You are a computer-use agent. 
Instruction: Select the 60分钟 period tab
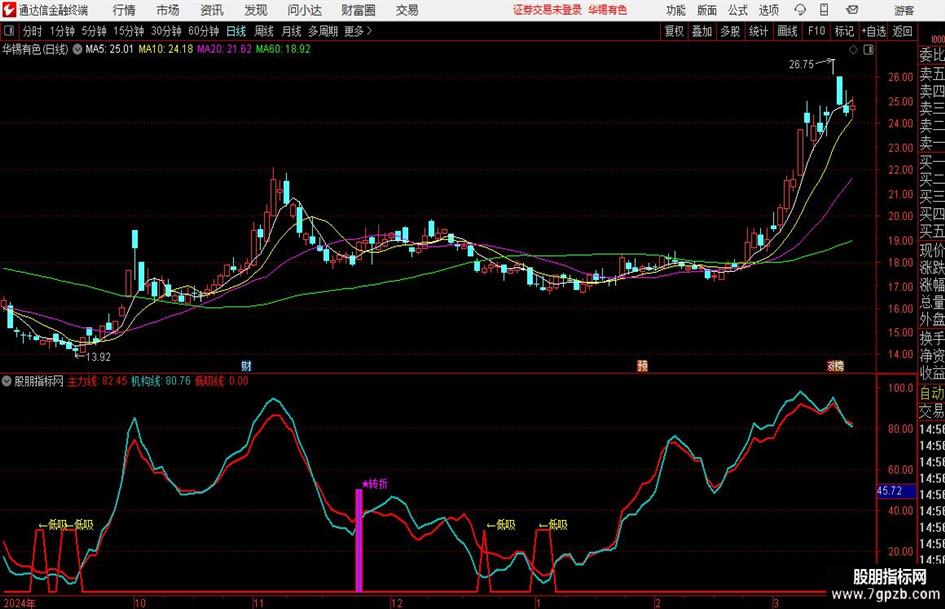(204, 31)
